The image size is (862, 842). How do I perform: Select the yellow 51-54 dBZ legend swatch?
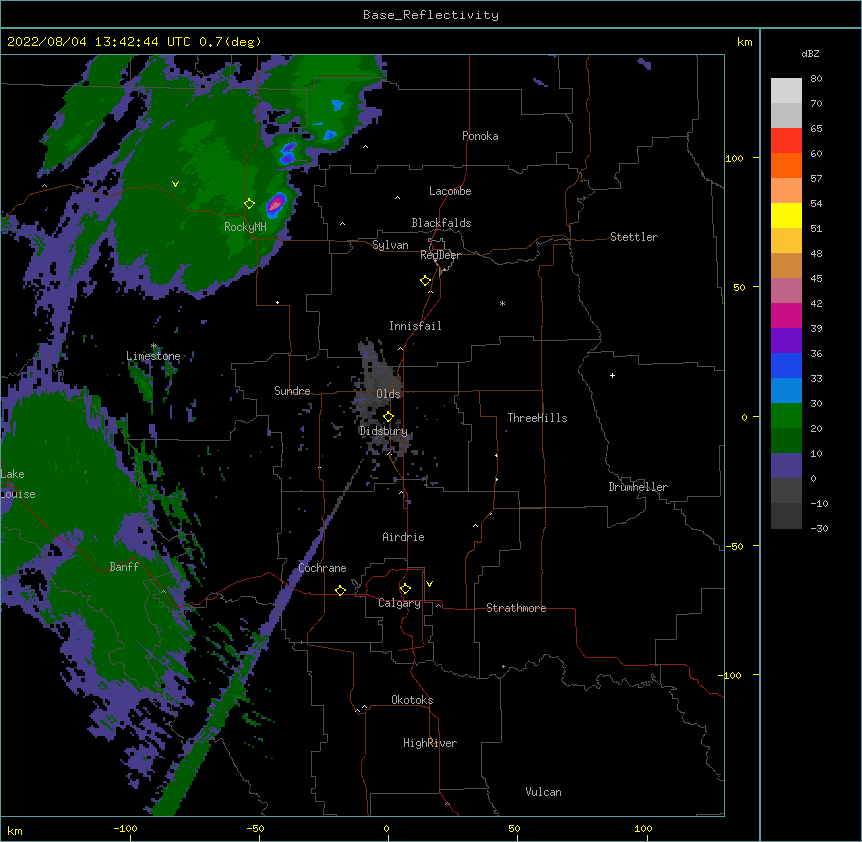786,215
